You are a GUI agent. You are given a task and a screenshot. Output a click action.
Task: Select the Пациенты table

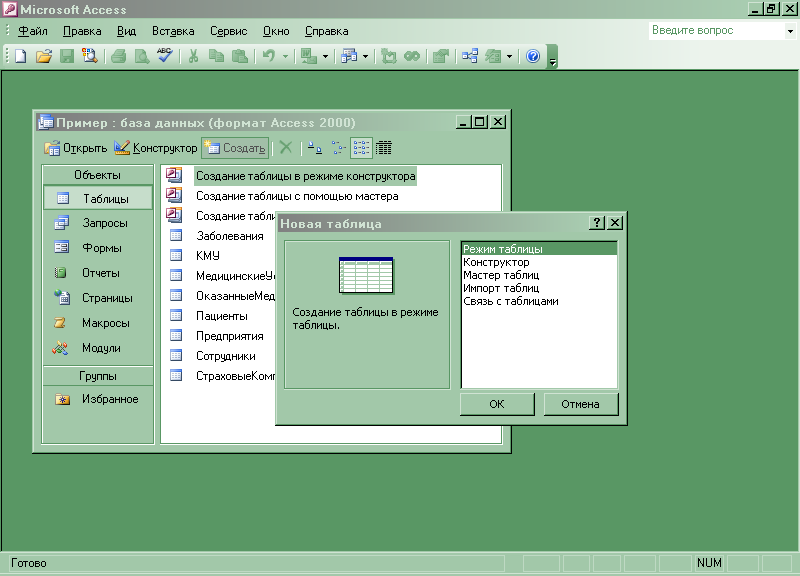point(221,316)
